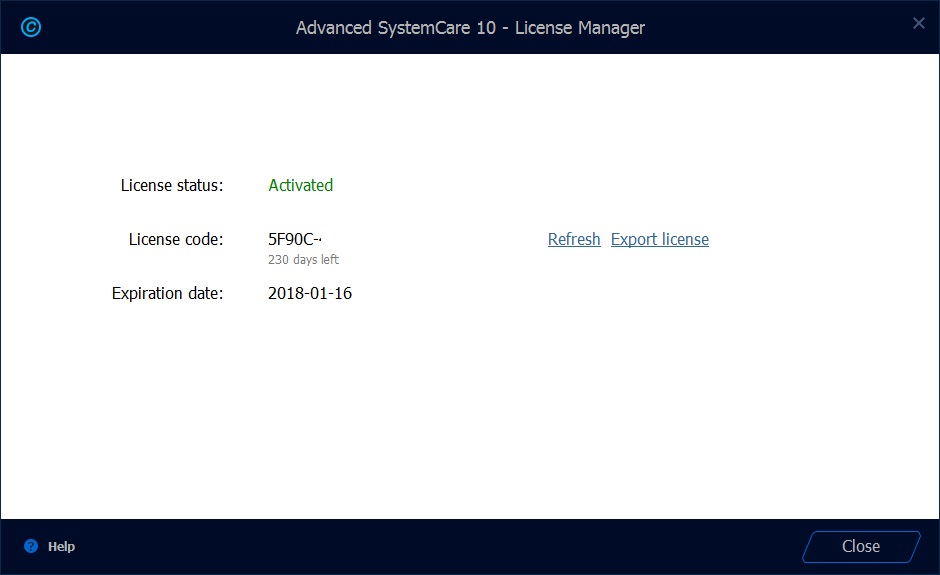Close the License Manager window with X
The image size is (940, 575).
[918, 23]
